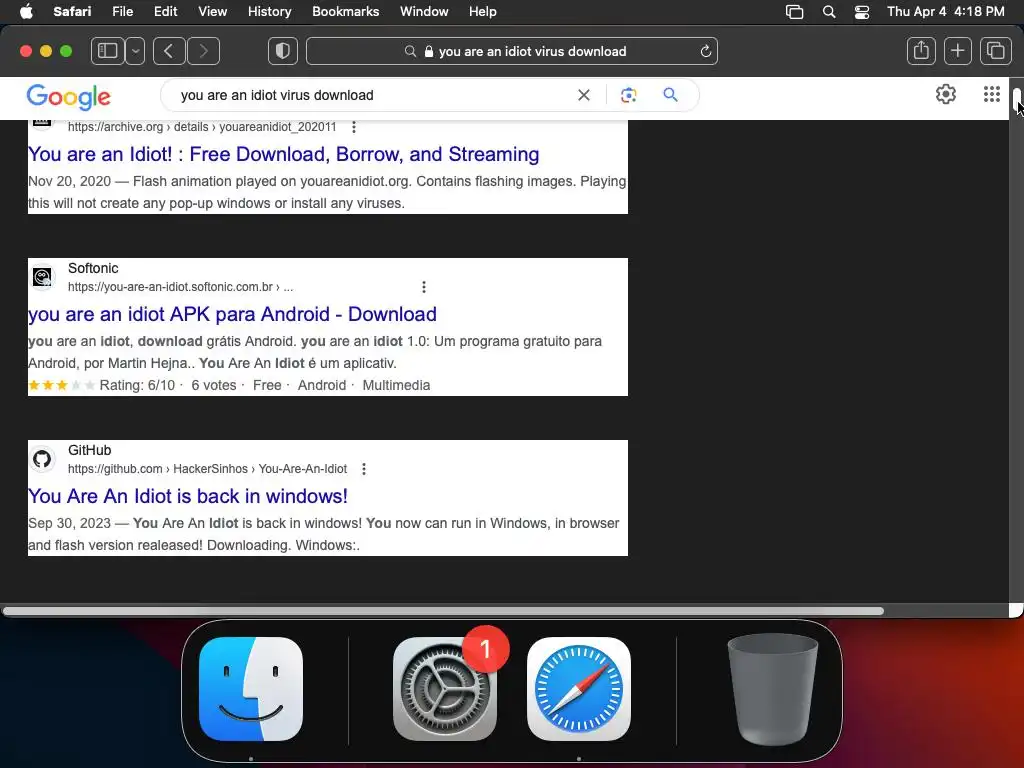
Task: Click the GitHub site name
Action: tap(89, 450)
